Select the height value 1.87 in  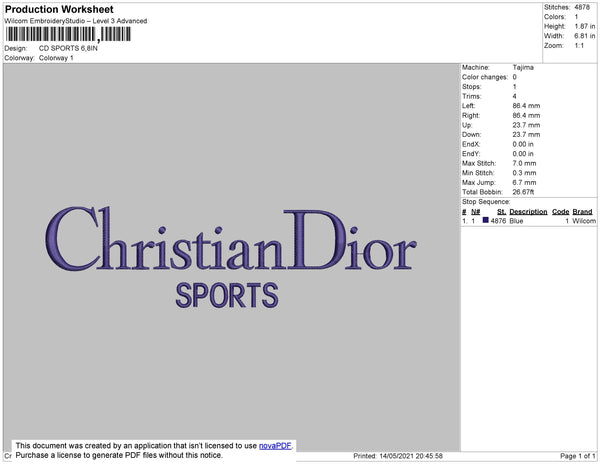(585, 26)
